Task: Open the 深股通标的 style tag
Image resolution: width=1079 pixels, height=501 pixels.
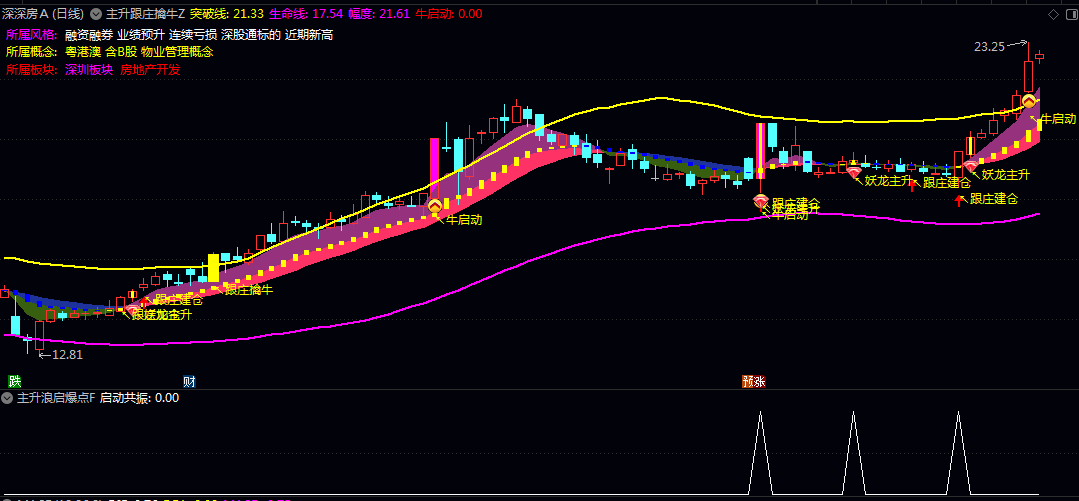Action: coord(250,34)
